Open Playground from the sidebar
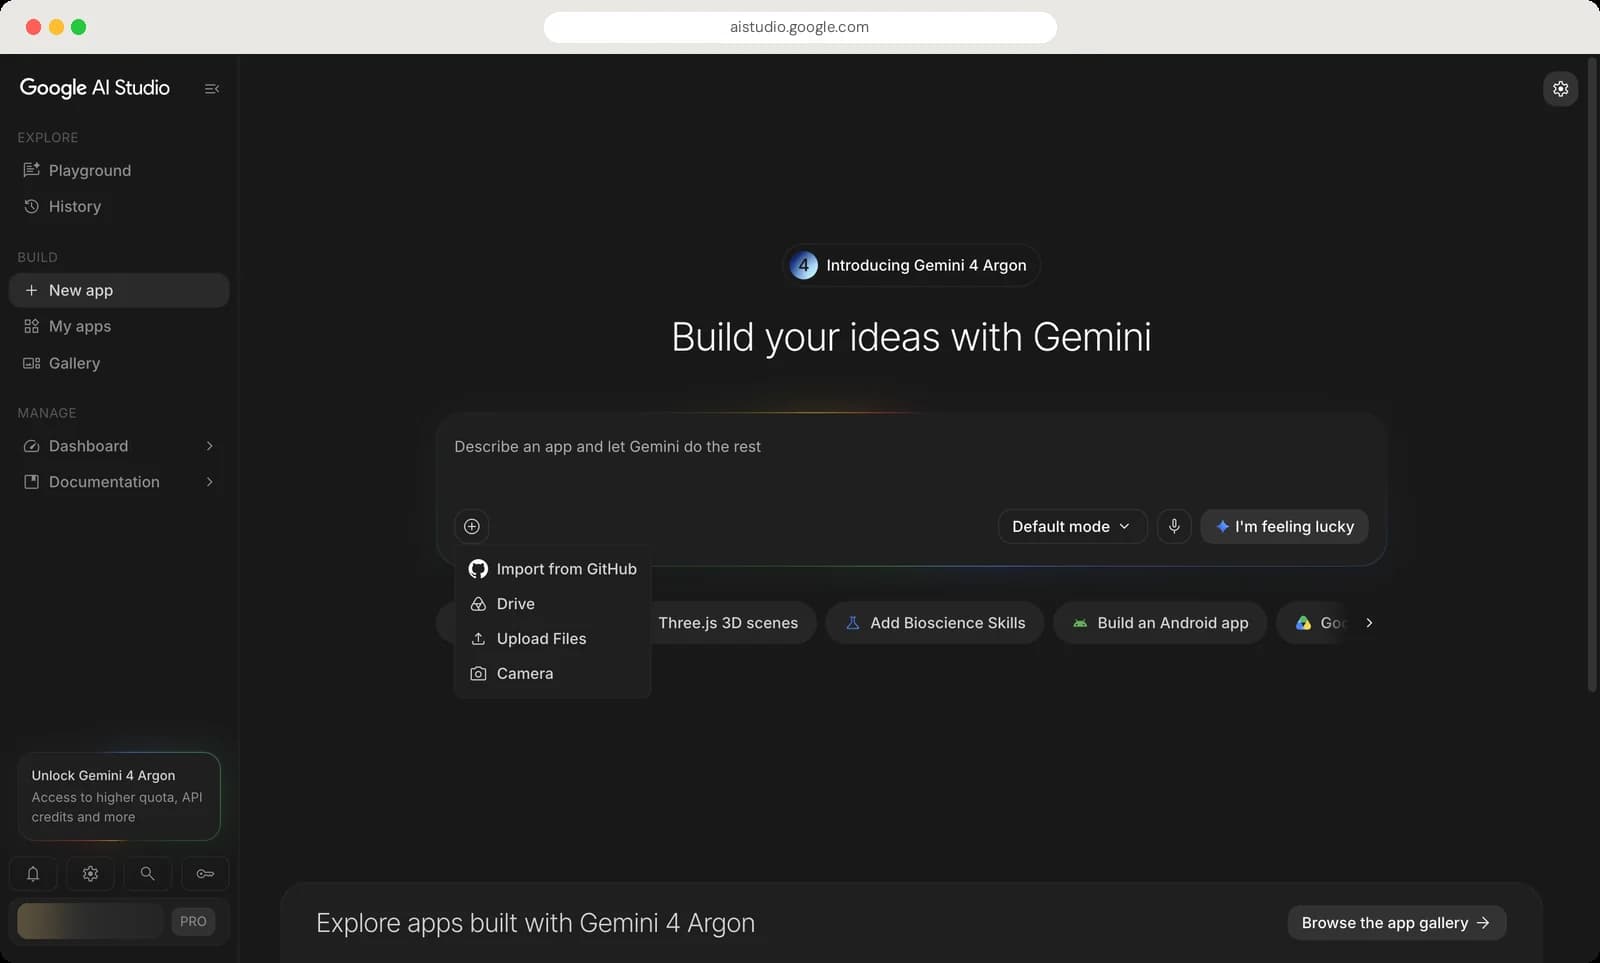 click(119, 170)
